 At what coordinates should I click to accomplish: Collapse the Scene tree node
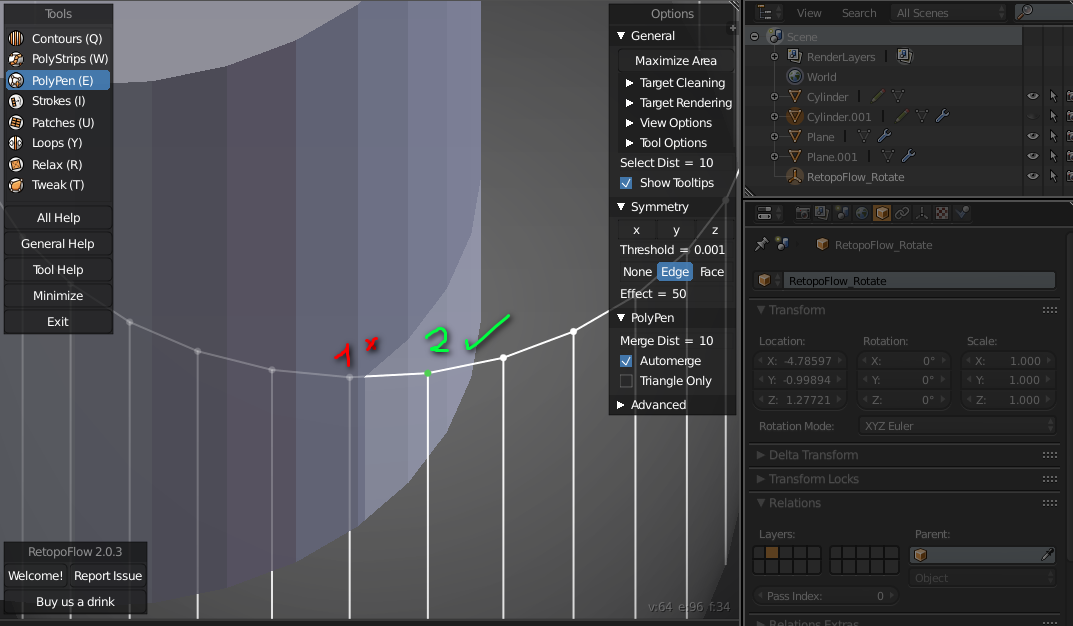755,36
